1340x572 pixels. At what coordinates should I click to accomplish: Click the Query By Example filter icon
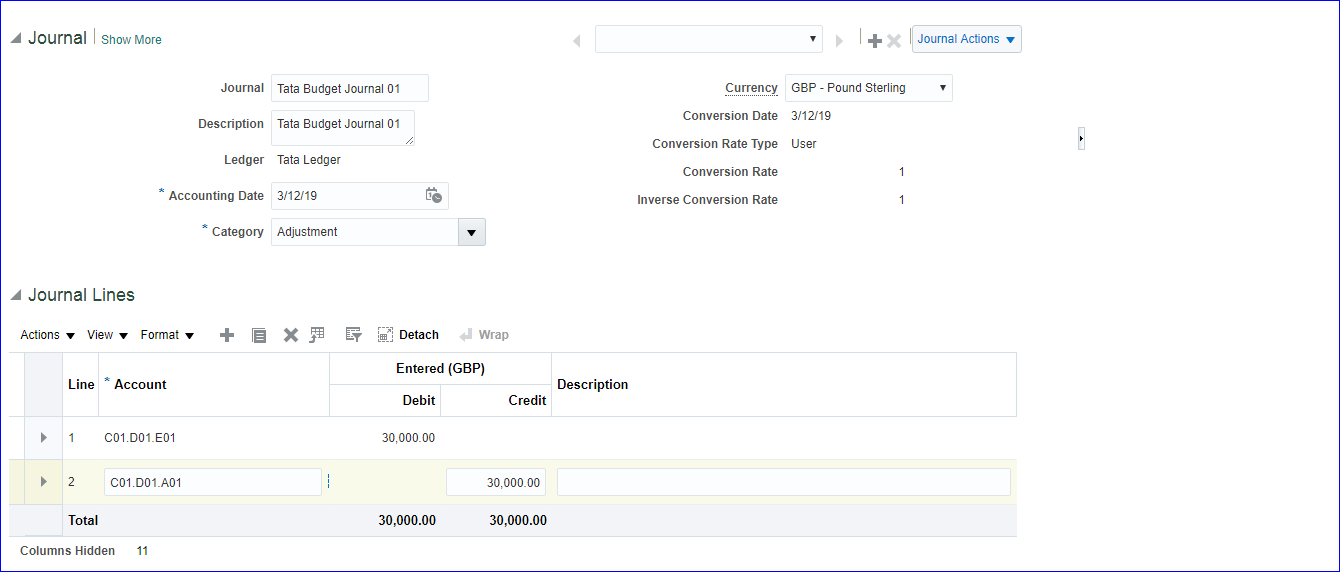(353, 335)
